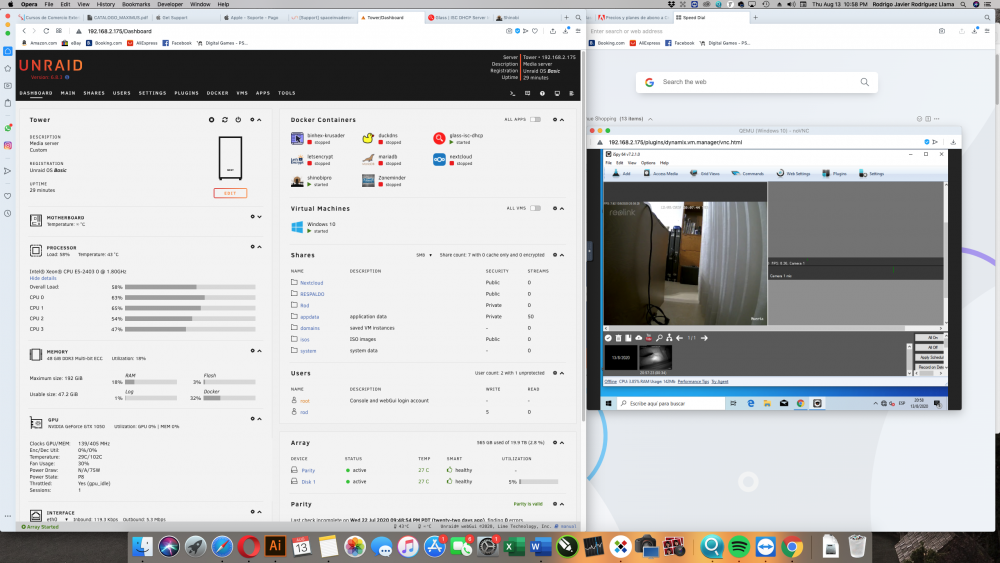Viewport: 1000px width, 563px height.
Task: Click the Add button in iSpy toolbar
Action: coord(621,173)
